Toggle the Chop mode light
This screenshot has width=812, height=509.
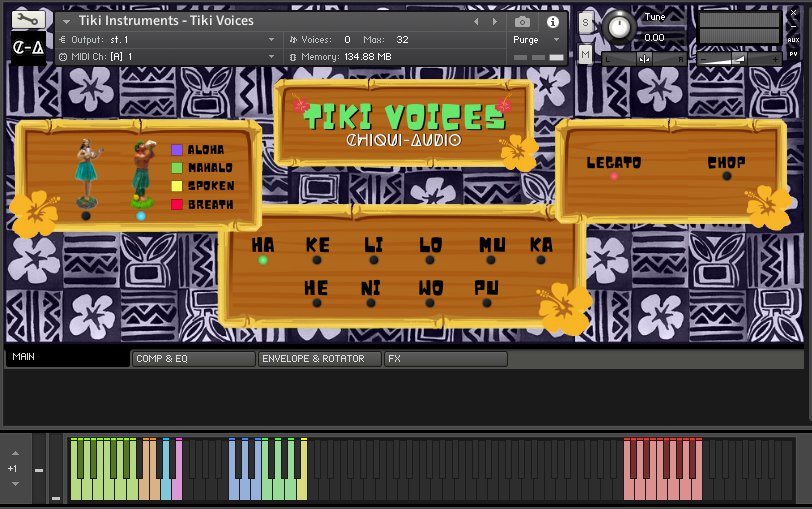click(726, 176)
